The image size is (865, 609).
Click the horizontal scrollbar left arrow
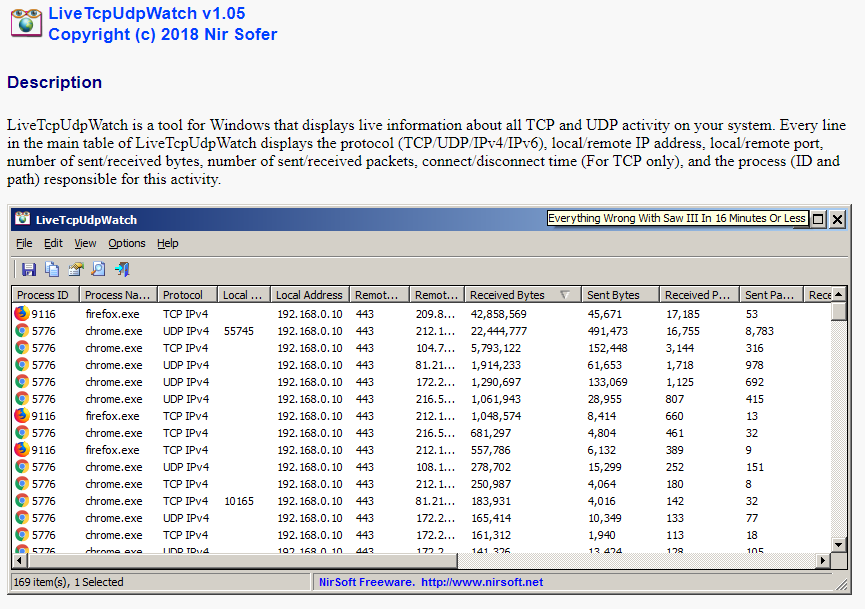19,560
